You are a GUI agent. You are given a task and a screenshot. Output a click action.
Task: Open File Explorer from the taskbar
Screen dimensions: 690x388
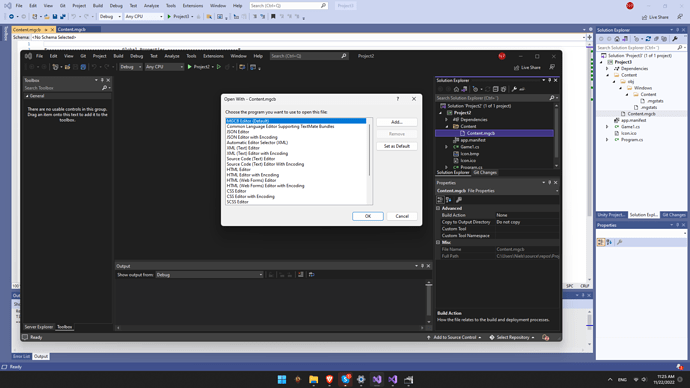pyautogui.click(x=313, y=380)
